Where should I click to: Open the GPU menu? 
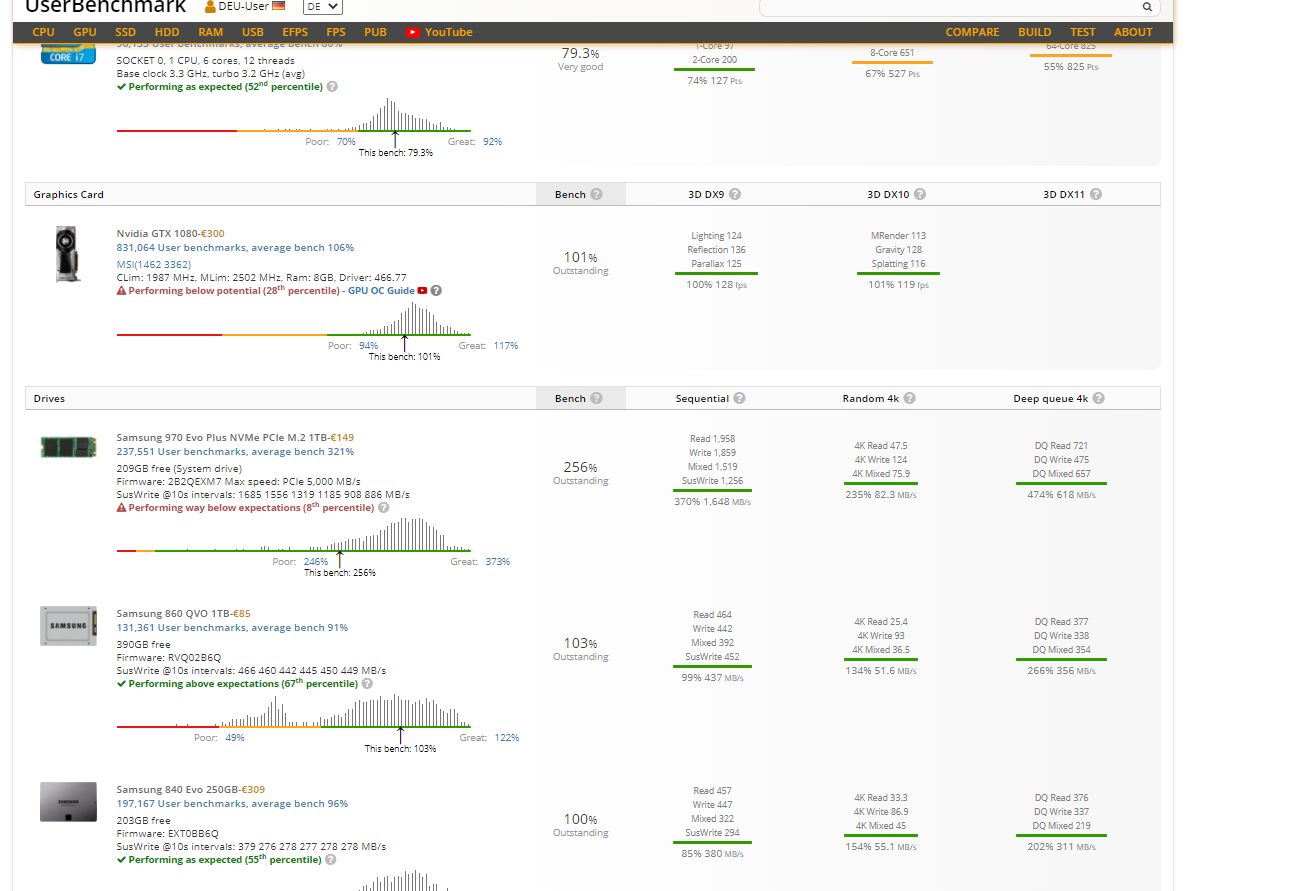click(85, 32)
